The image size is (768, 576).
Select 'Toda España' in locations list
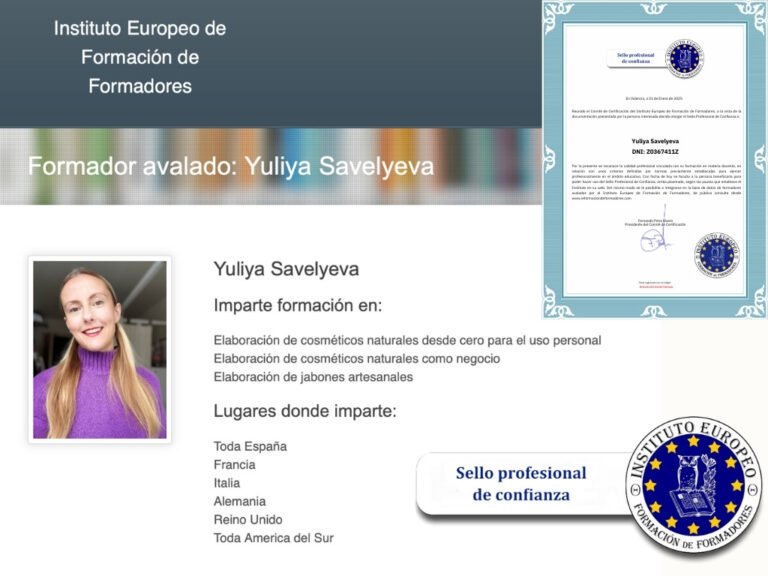[250, 446]
